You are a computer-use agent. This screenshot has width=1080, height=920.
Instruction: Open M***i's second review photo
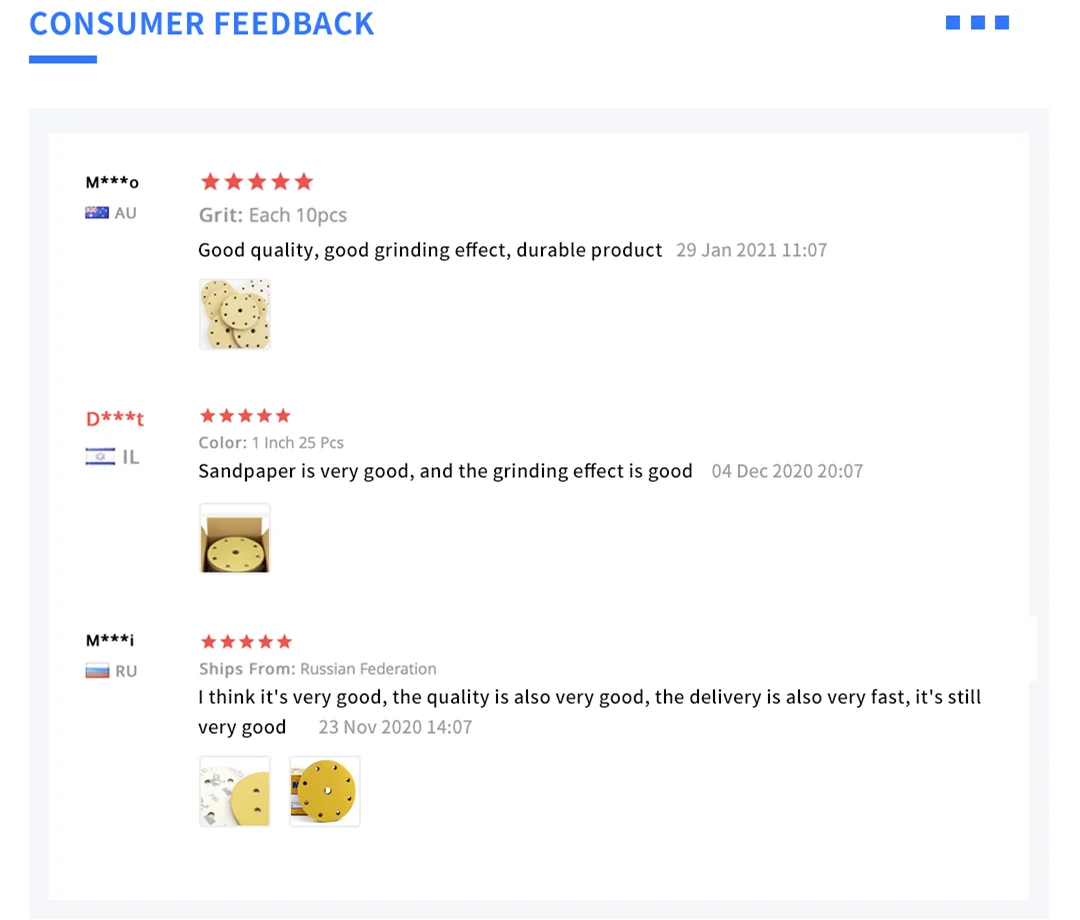pyautogui.click(x=324, y=791)
